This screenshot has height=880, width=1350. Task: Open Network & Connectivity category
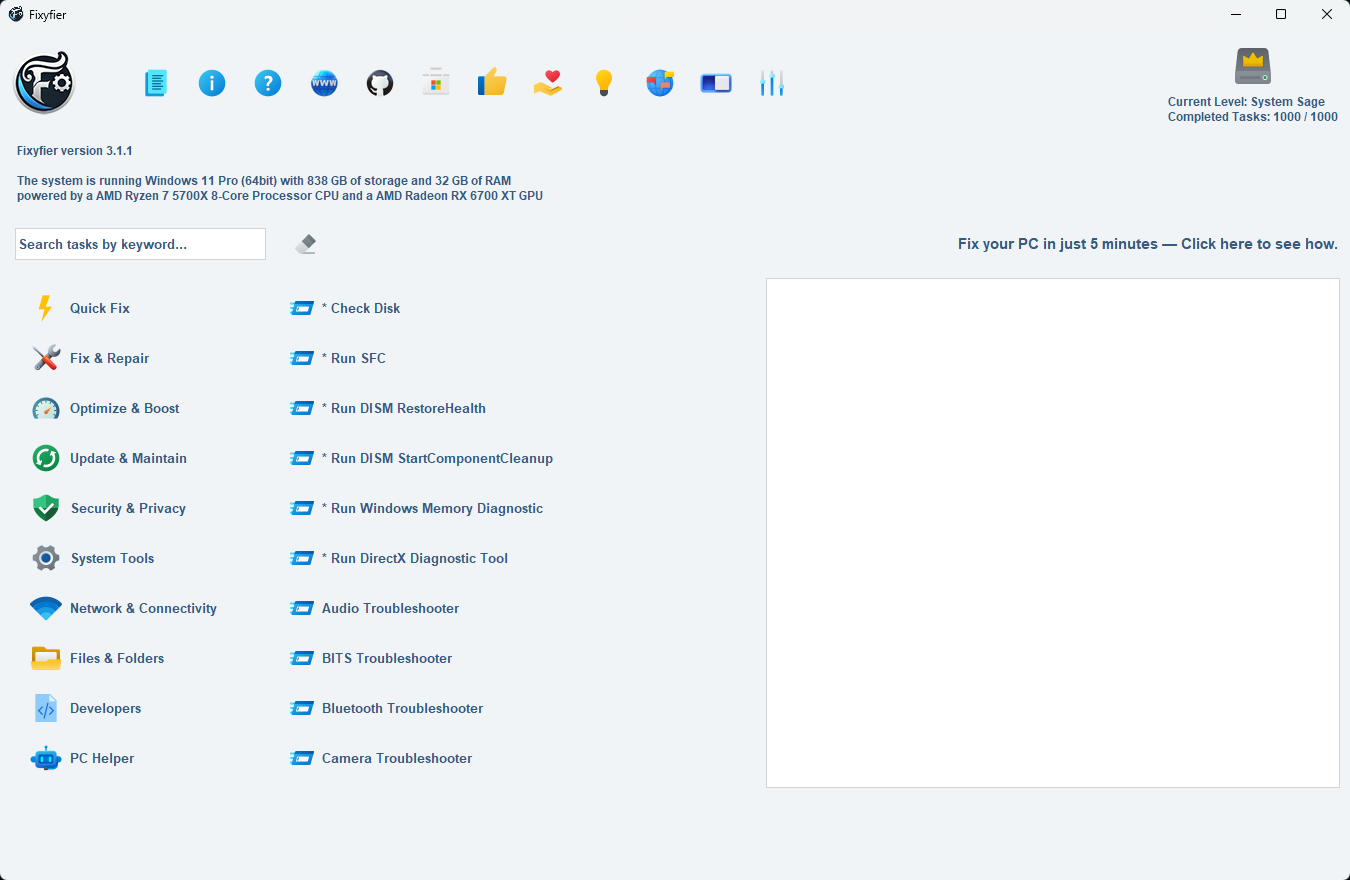pyautogui.click(x=124, y=608)
